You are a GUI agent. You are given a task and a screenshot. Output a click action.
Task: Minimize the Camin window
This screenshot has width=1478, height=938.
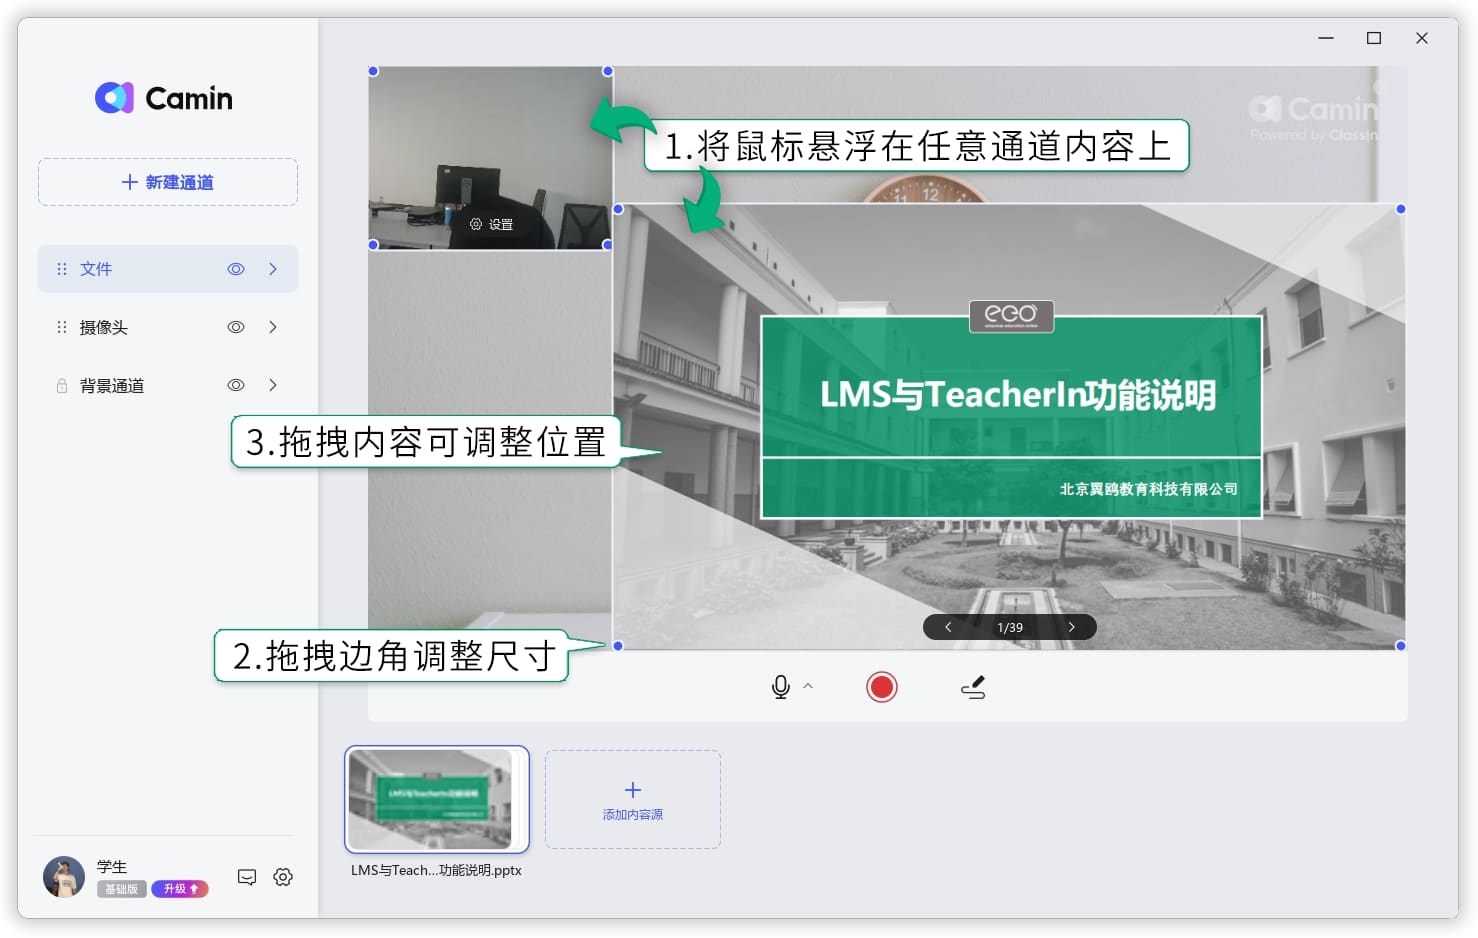1326,38
